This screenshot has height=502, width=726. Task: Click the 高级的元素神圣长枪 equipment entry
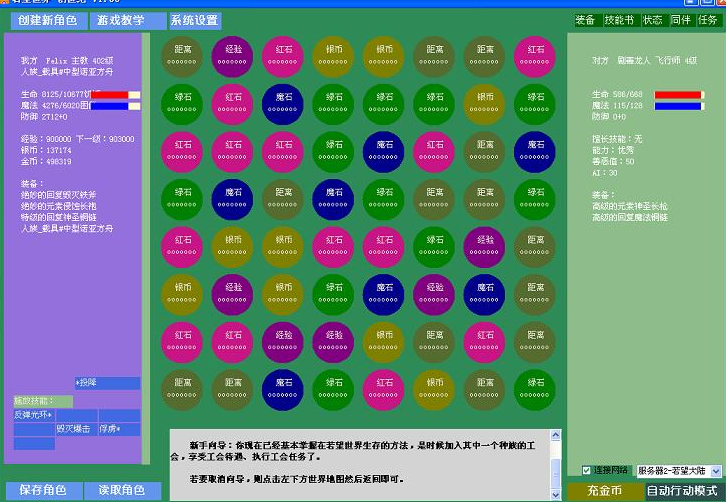pyautogui.click(x=630, y=206)
